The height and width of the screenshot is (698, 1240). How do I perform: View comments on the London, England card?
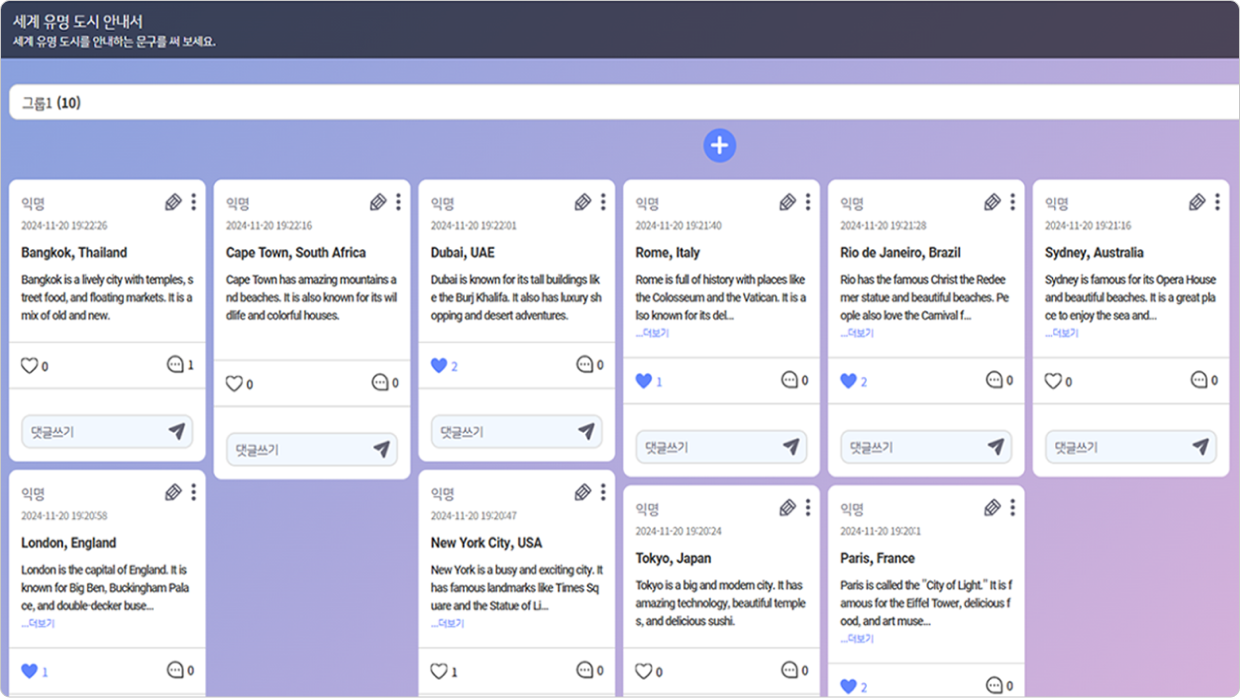coord(175,670)
